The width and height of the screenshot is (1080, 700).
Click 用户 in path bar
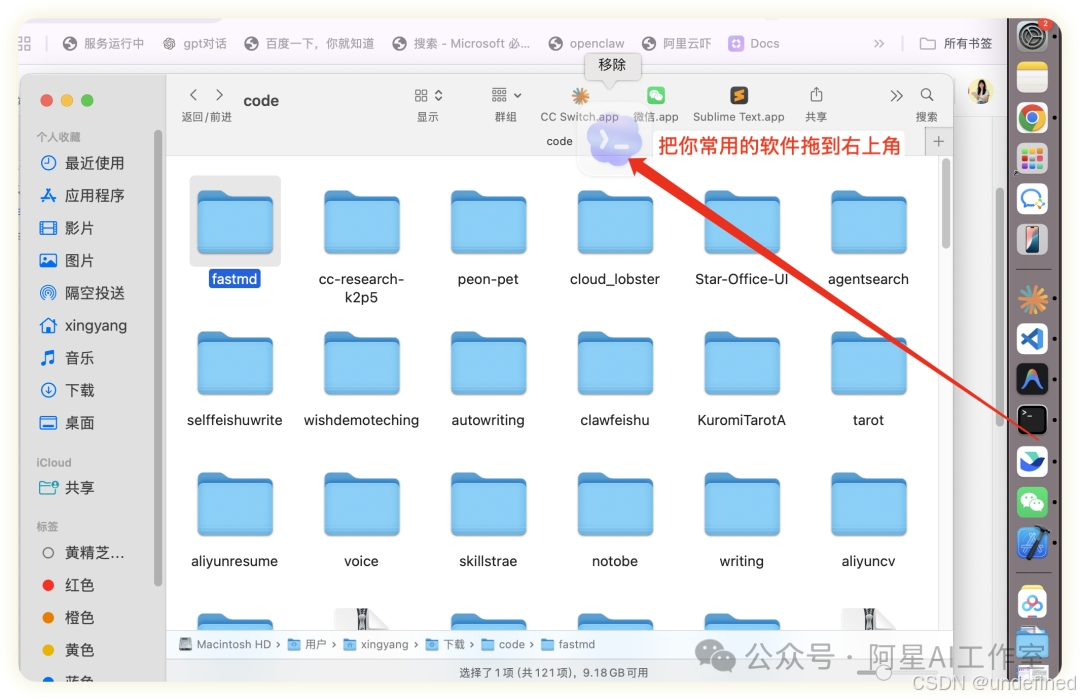point(307,644)
